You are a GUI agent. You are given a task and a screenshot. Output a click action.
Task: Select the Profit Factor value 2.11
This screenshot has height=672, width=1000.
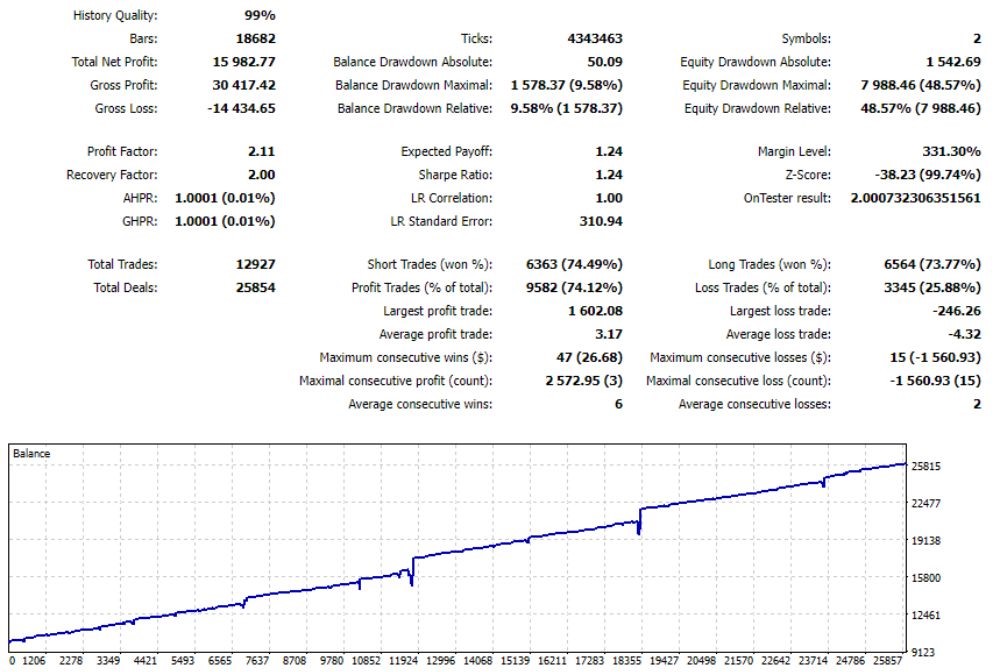[x=260, y=152]
